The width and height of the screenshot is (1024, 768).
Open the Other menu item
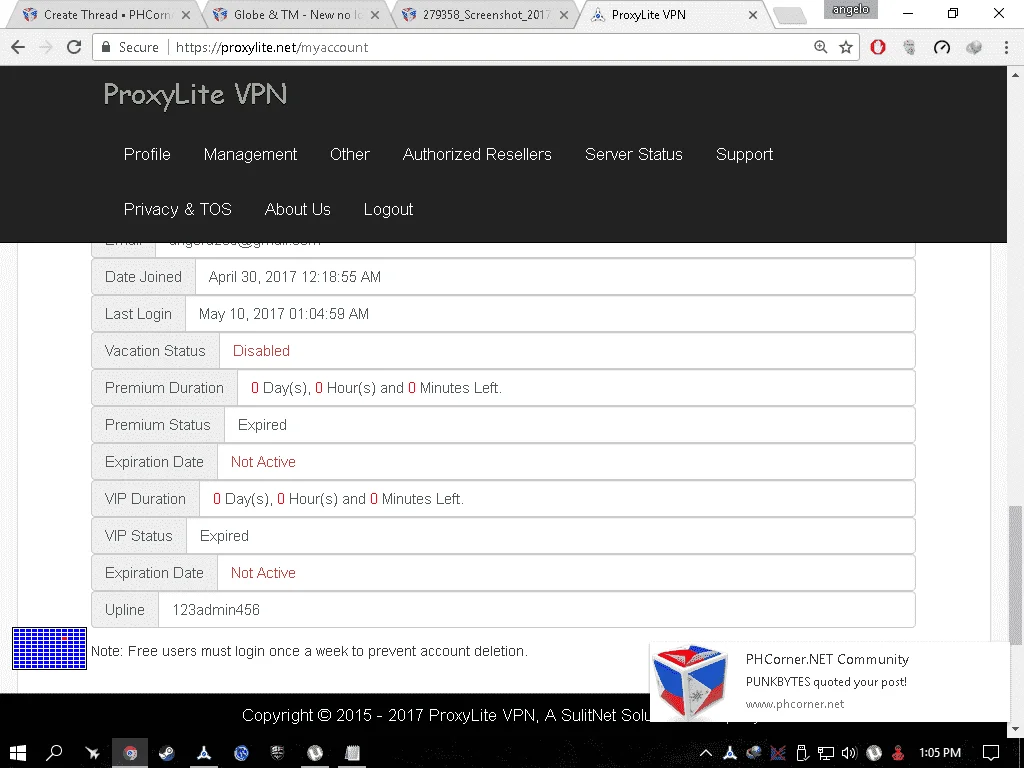349,154
